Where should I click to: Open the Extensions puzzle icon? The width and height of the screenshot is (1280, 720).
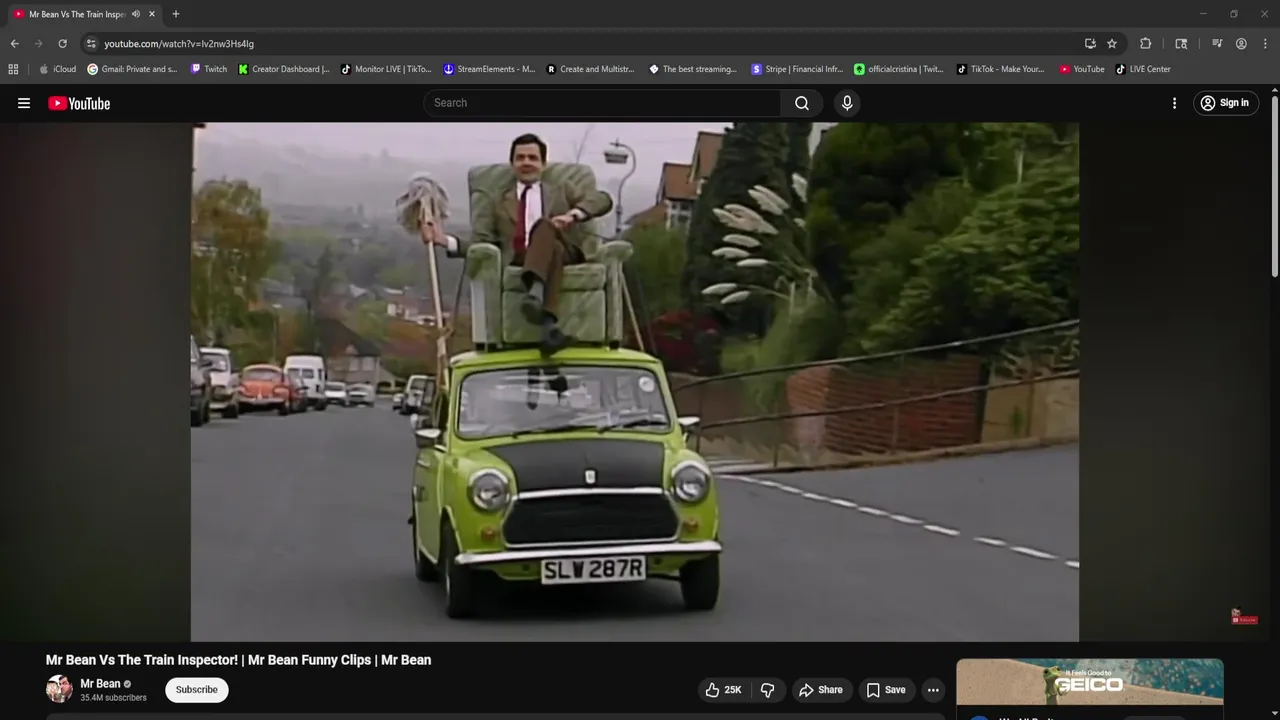point(1146,44)
